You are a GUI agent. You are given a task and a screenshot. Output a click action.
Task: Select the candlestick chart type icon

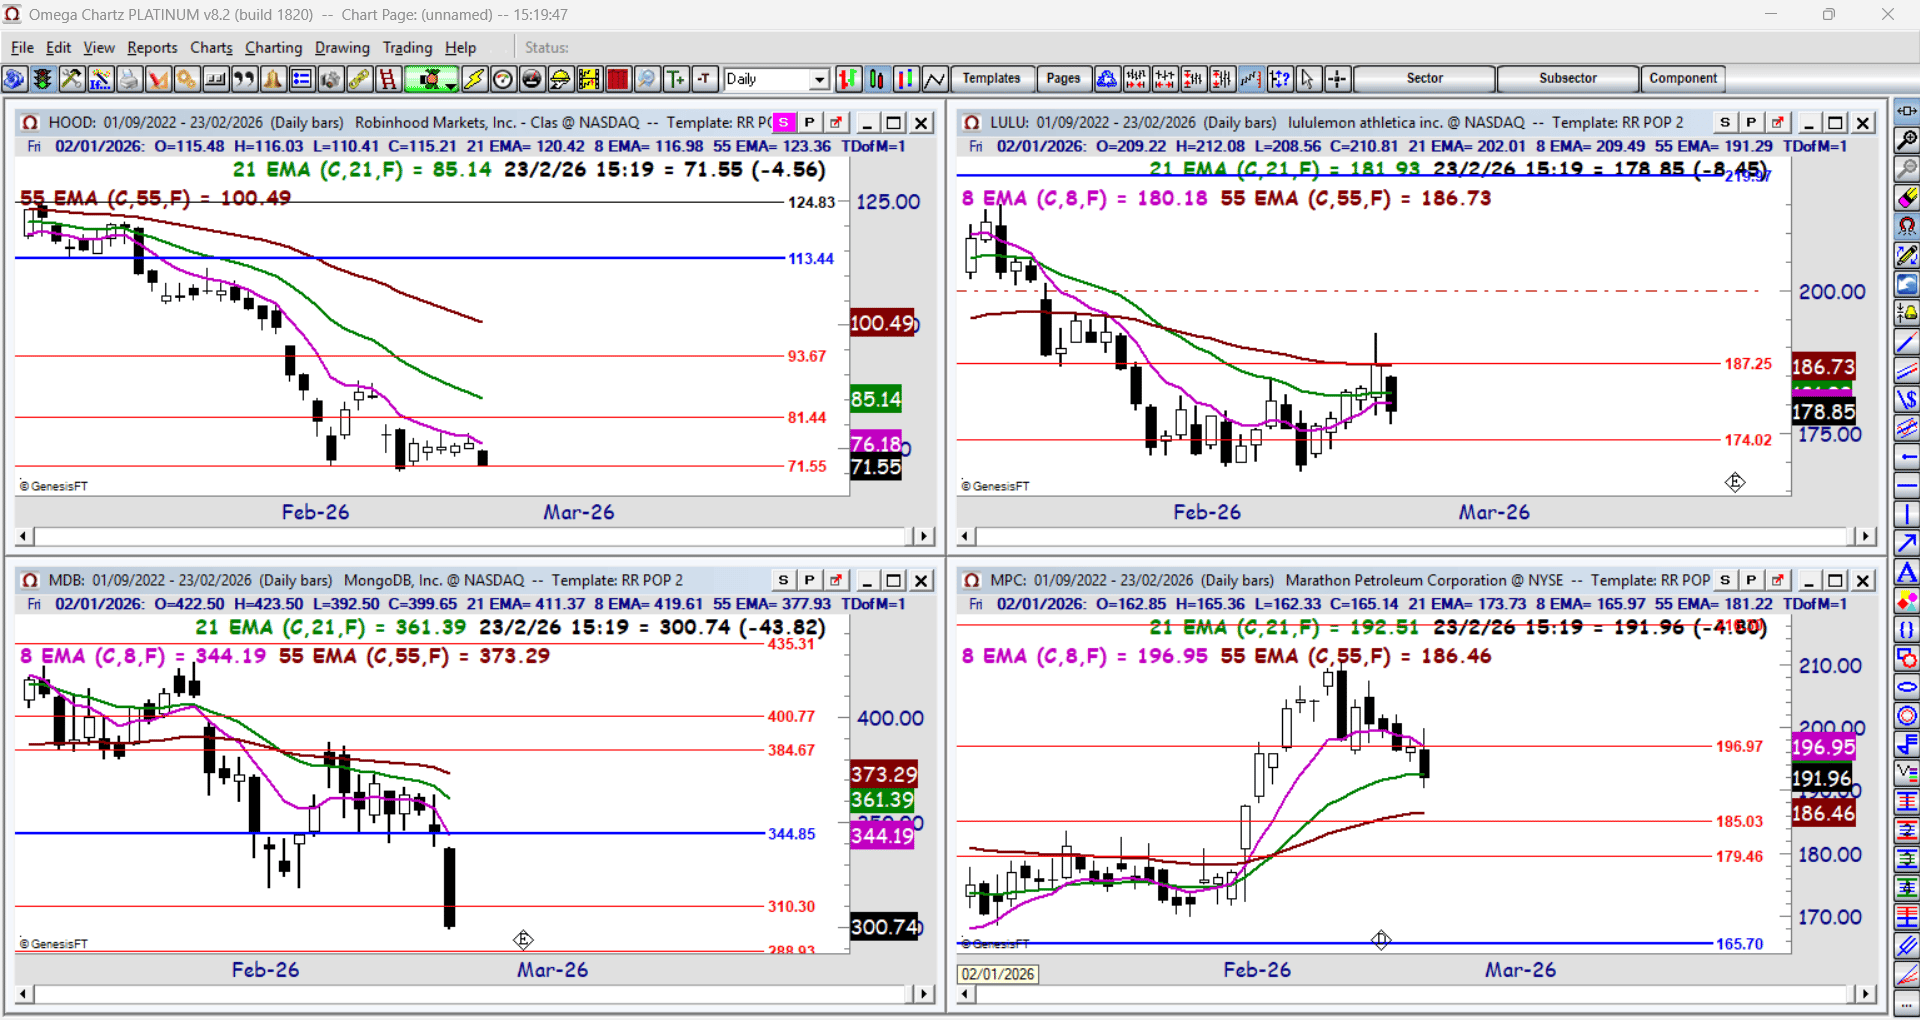coord(877,79)
